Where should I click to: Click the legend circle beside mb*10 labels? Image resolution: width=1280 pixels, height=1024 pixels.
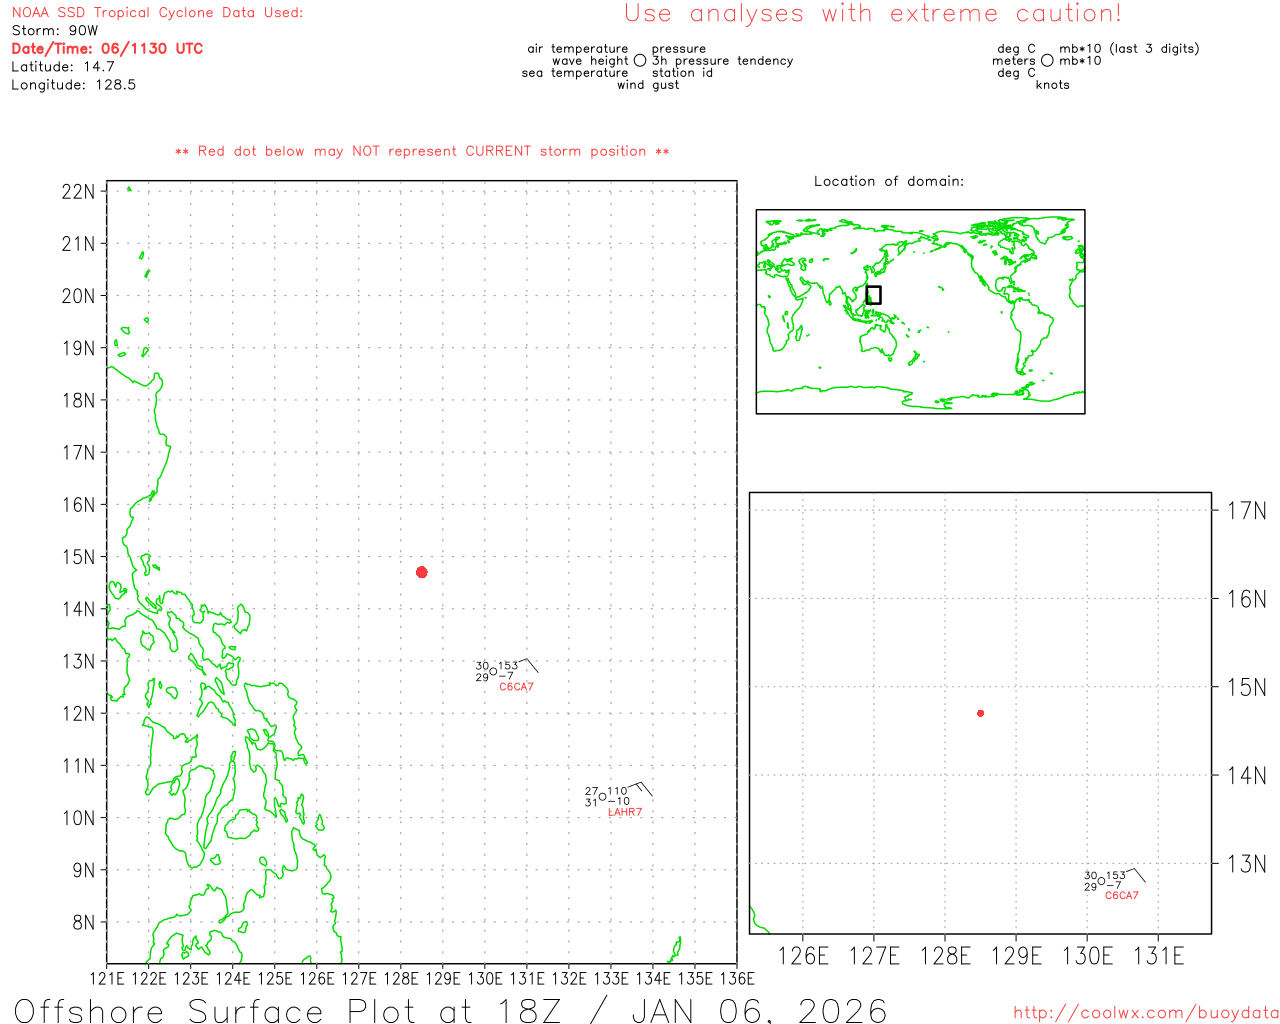(1047, 61)
